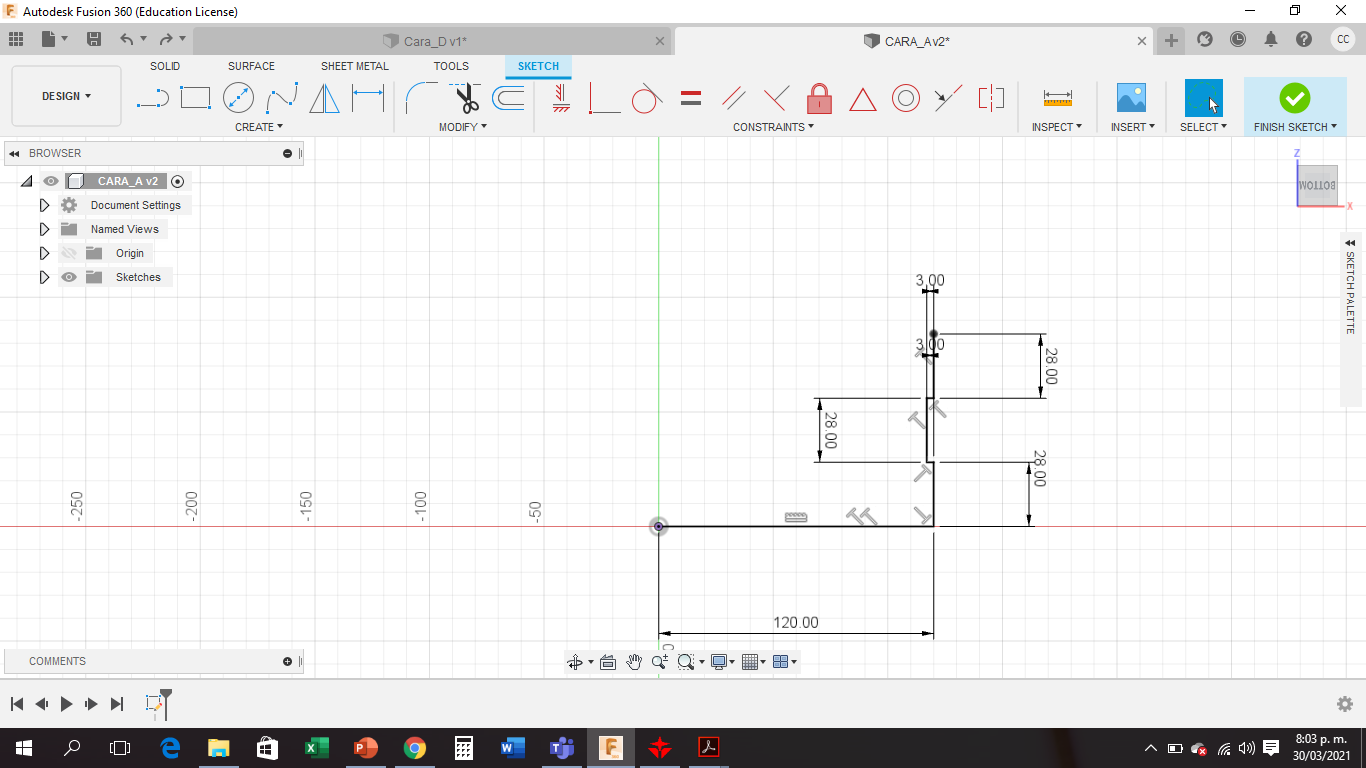Apply the Horizontal/Vertical constraint
The height and width of the screenshot is (768, 1366).
561,98
